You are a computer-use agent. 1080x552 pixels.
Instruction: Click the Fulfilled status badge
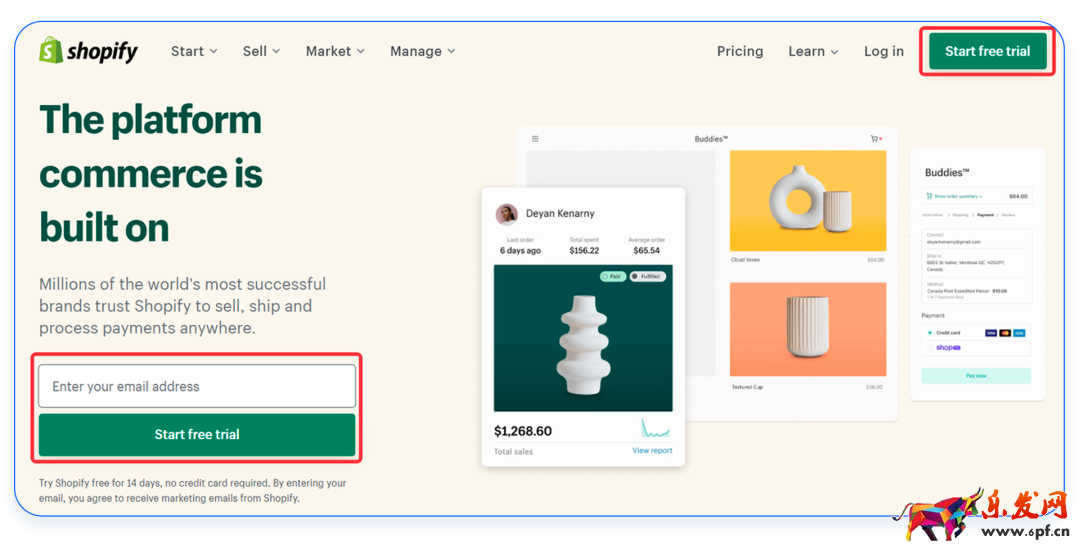(647, 276)
